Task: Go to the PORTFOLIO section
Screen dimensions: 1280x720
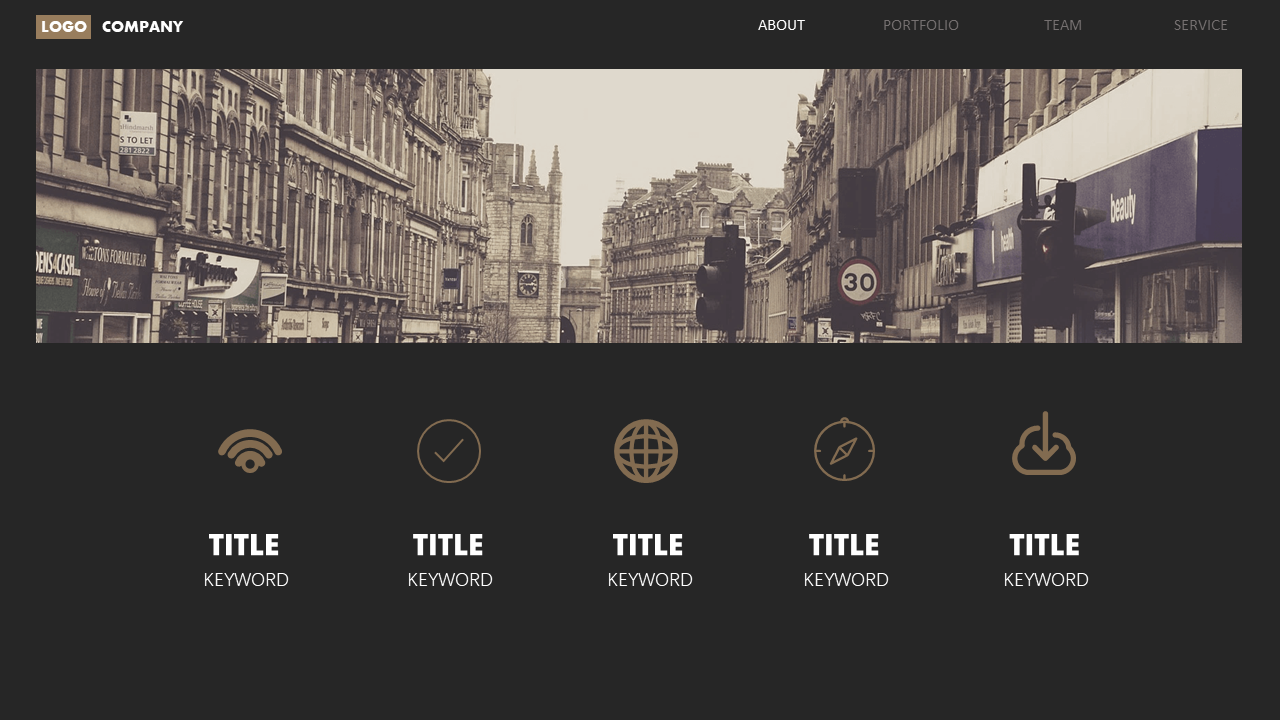Action: pyautogui.click(x=920, y=25)
